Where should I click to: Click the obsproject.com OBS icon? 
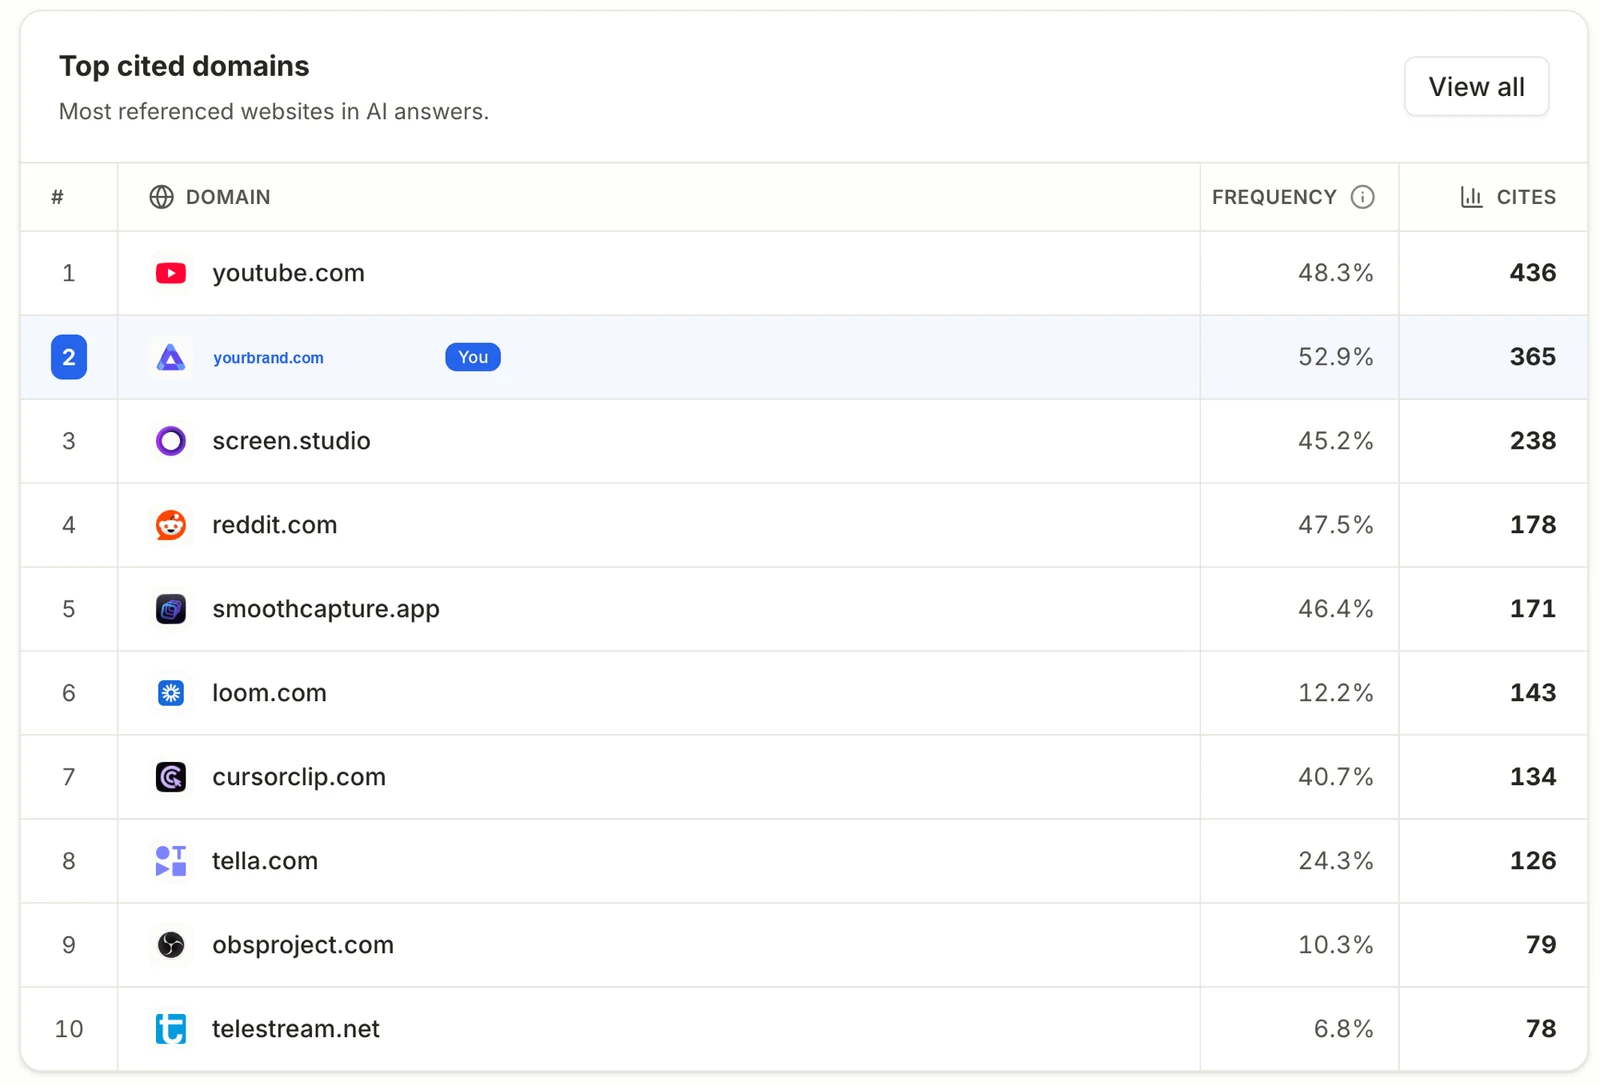click(171, 945)
